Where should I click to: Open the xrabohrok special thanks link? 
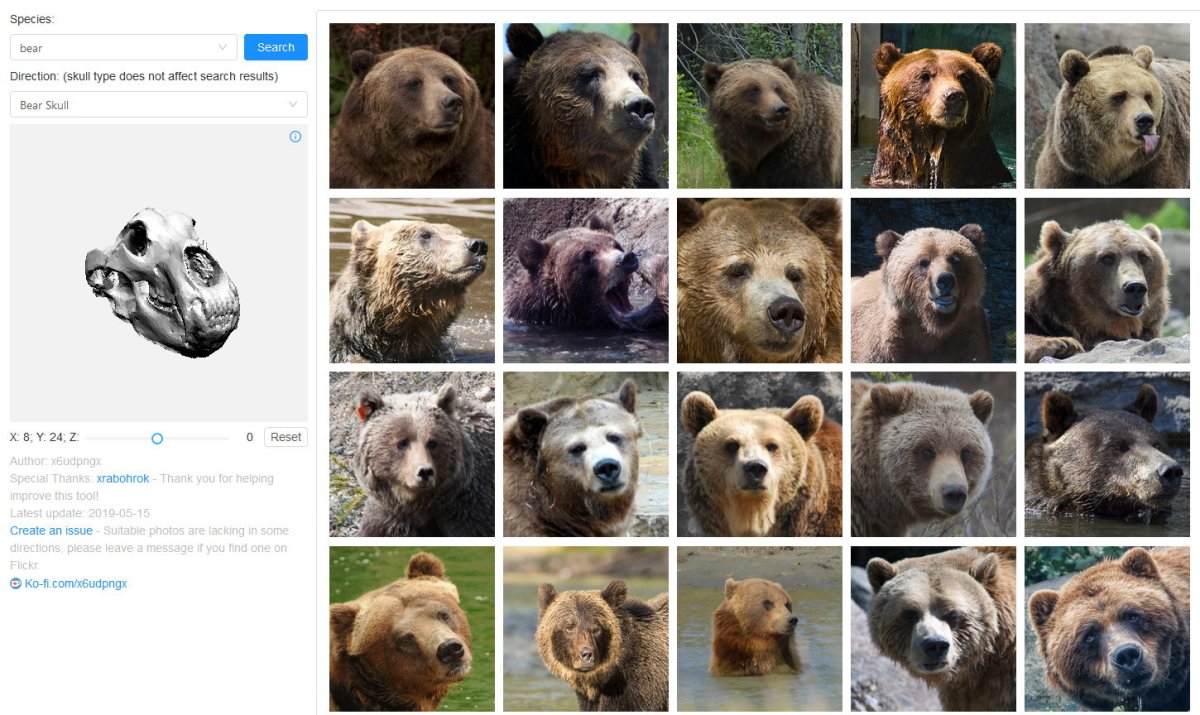pyautogui.click(x=122, y=479)
